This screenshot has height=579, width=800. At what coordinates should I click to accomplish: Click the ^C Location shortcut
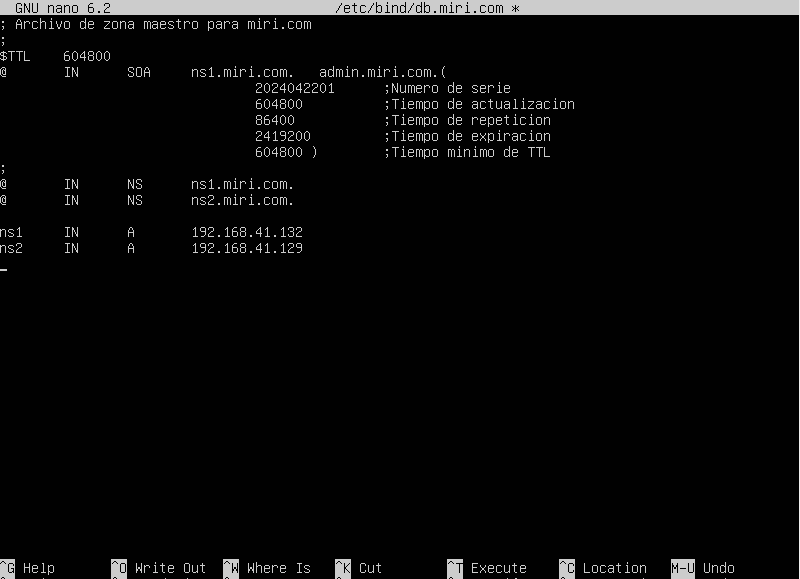click(x=603, y=568)
